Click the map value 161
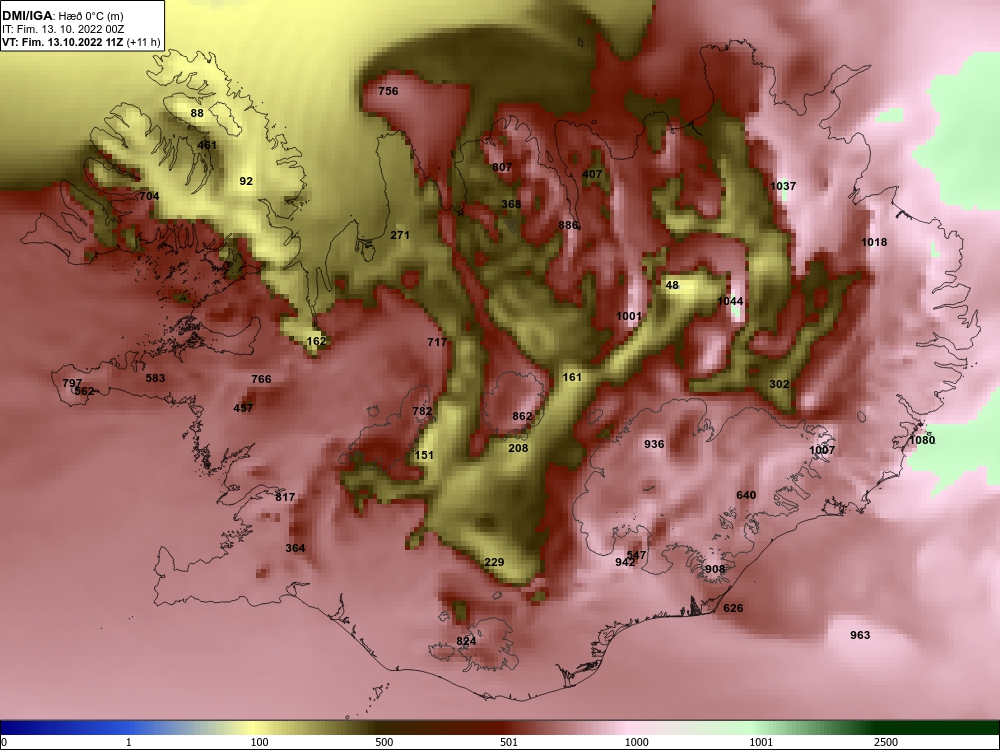This screenshot has width=1000, height=750. click(572, 378)
